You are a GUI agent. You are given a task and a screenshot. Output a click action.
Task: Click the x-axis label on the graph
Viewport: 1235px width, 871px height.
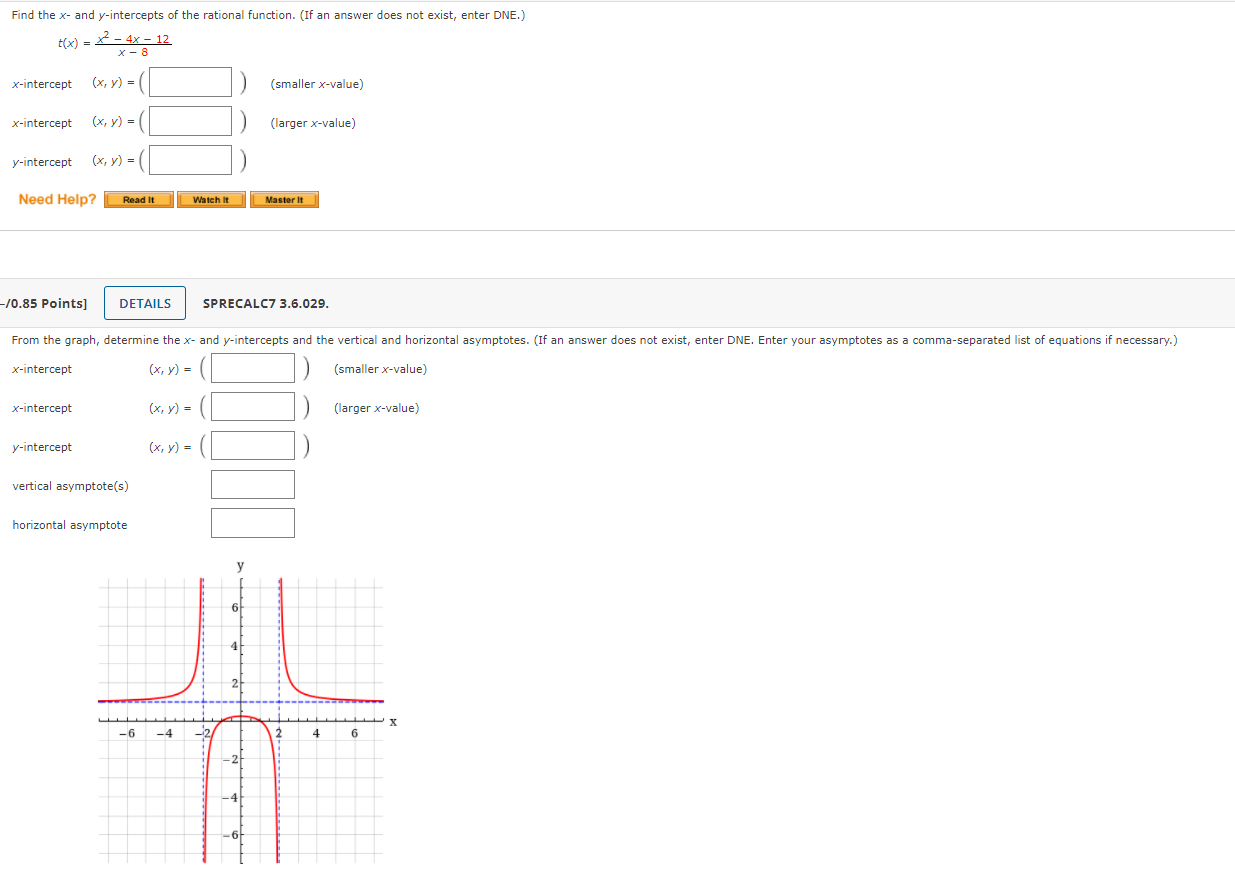click(393, 722)
